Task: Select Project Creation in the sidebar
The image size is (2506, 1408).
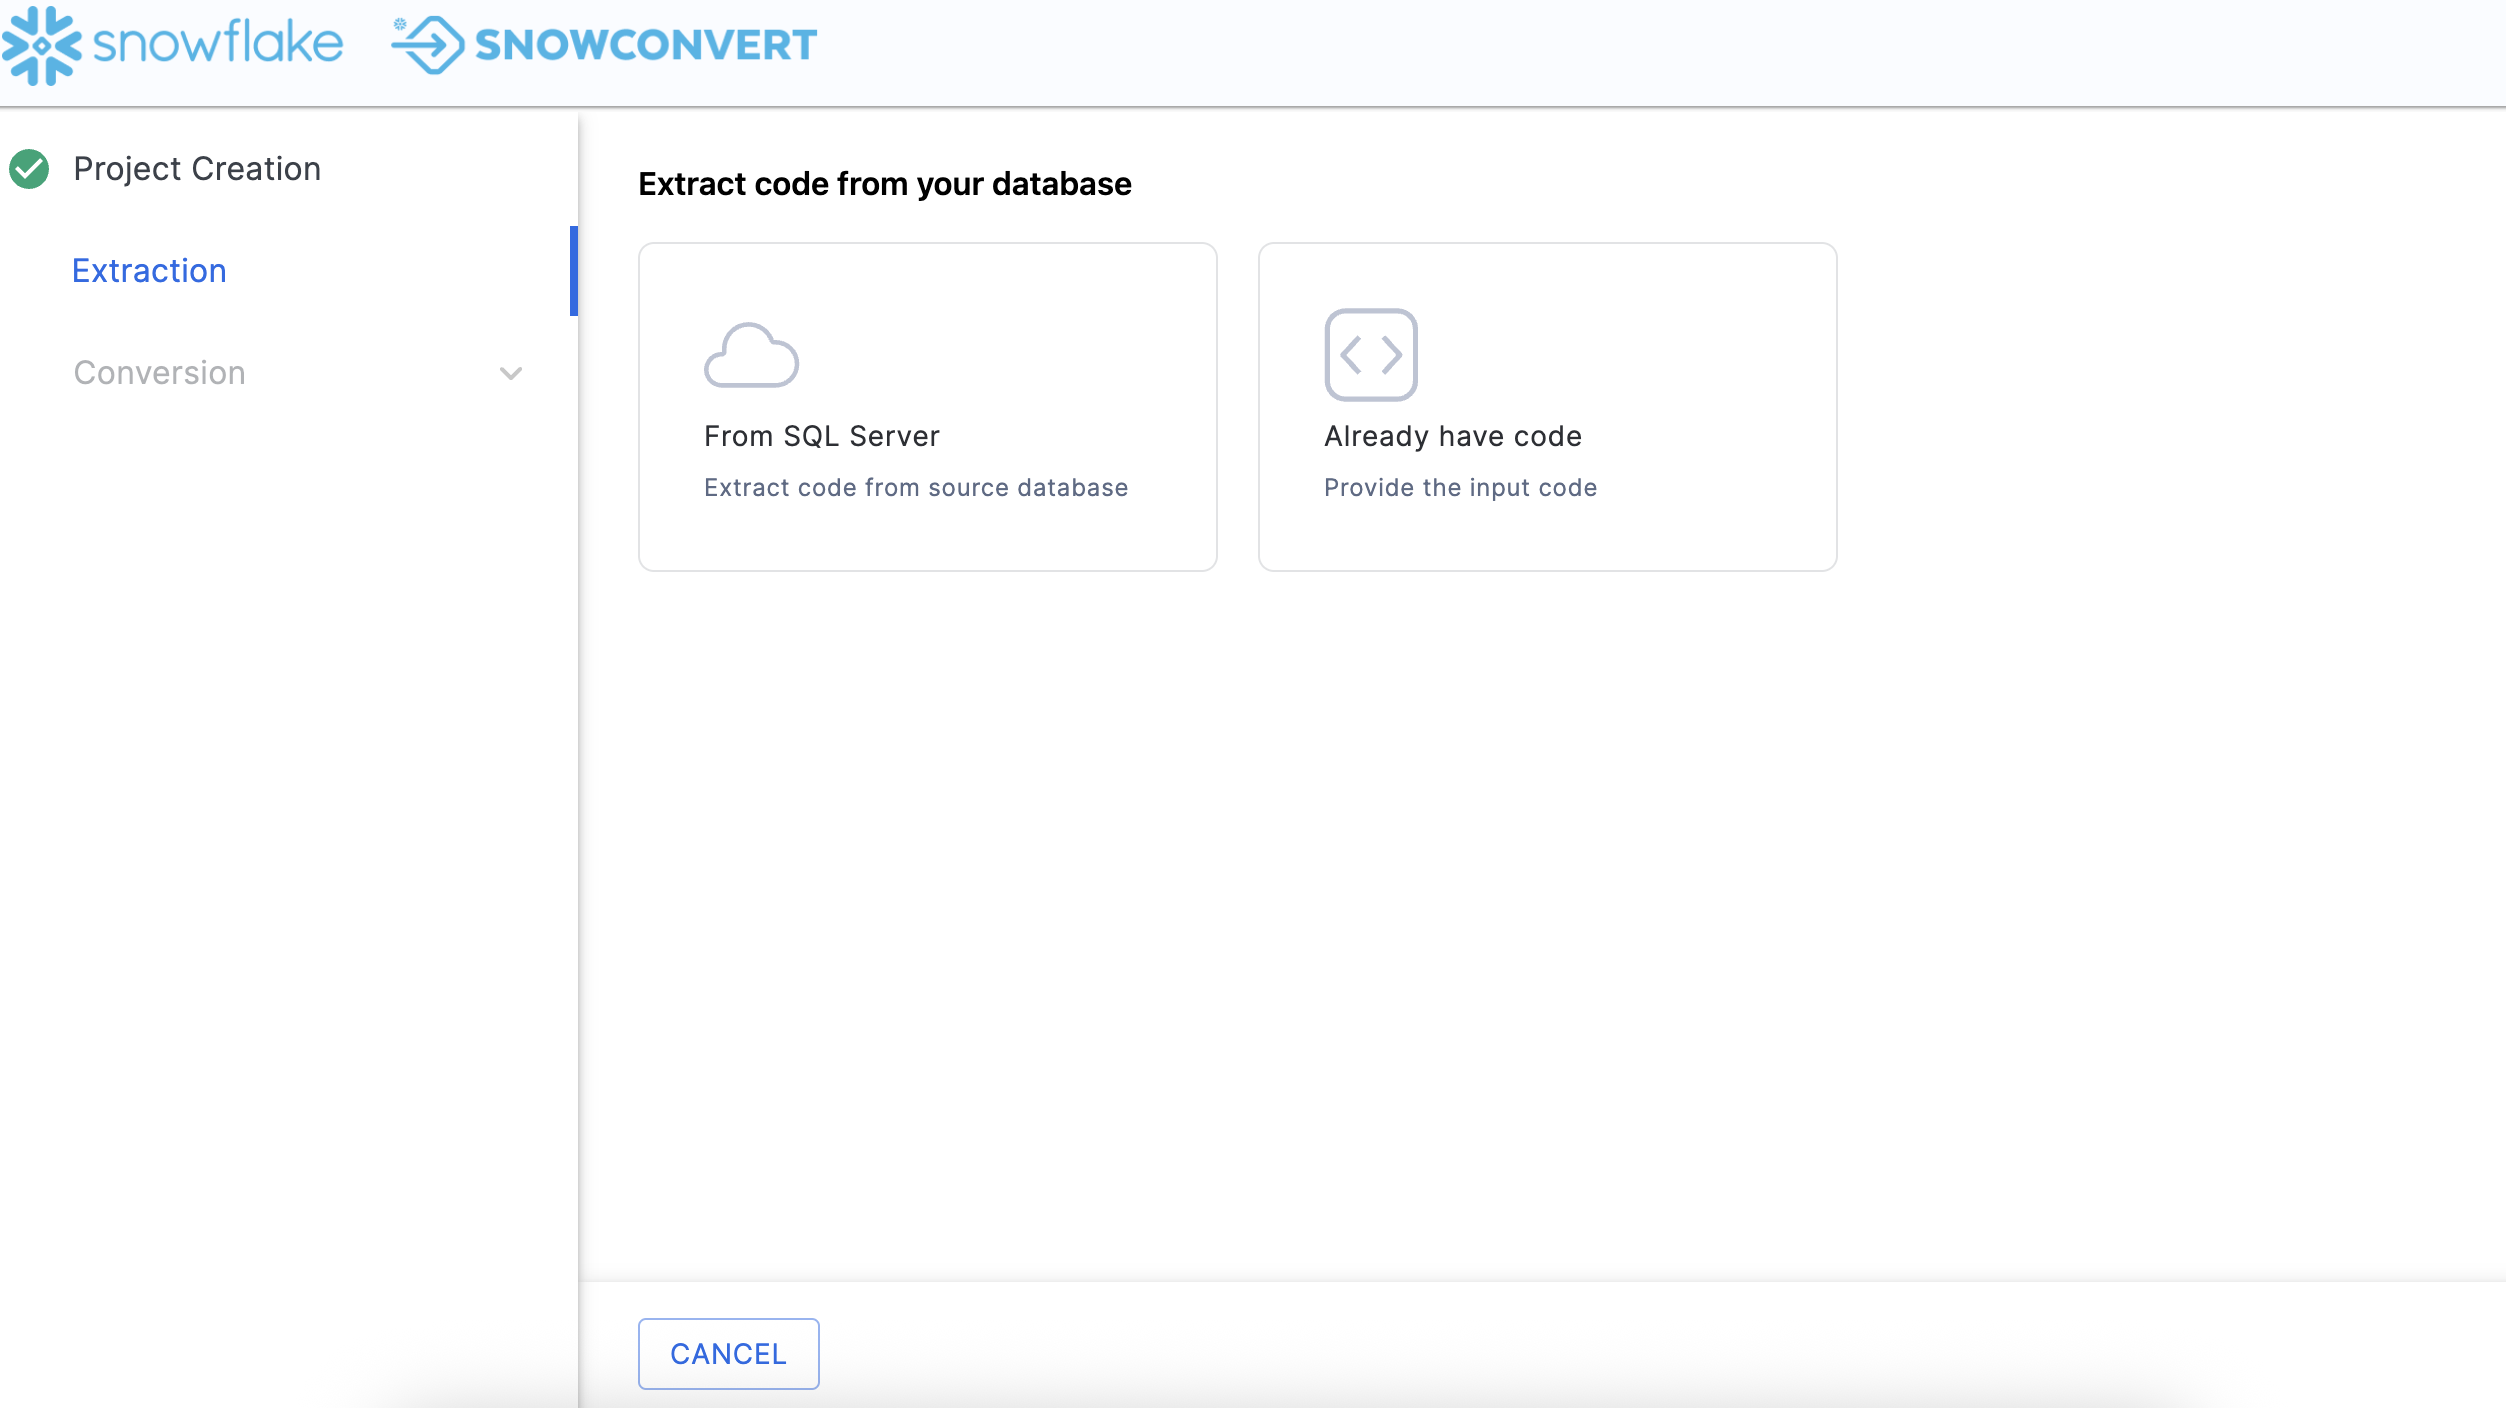Action: [x=196, y=168]
